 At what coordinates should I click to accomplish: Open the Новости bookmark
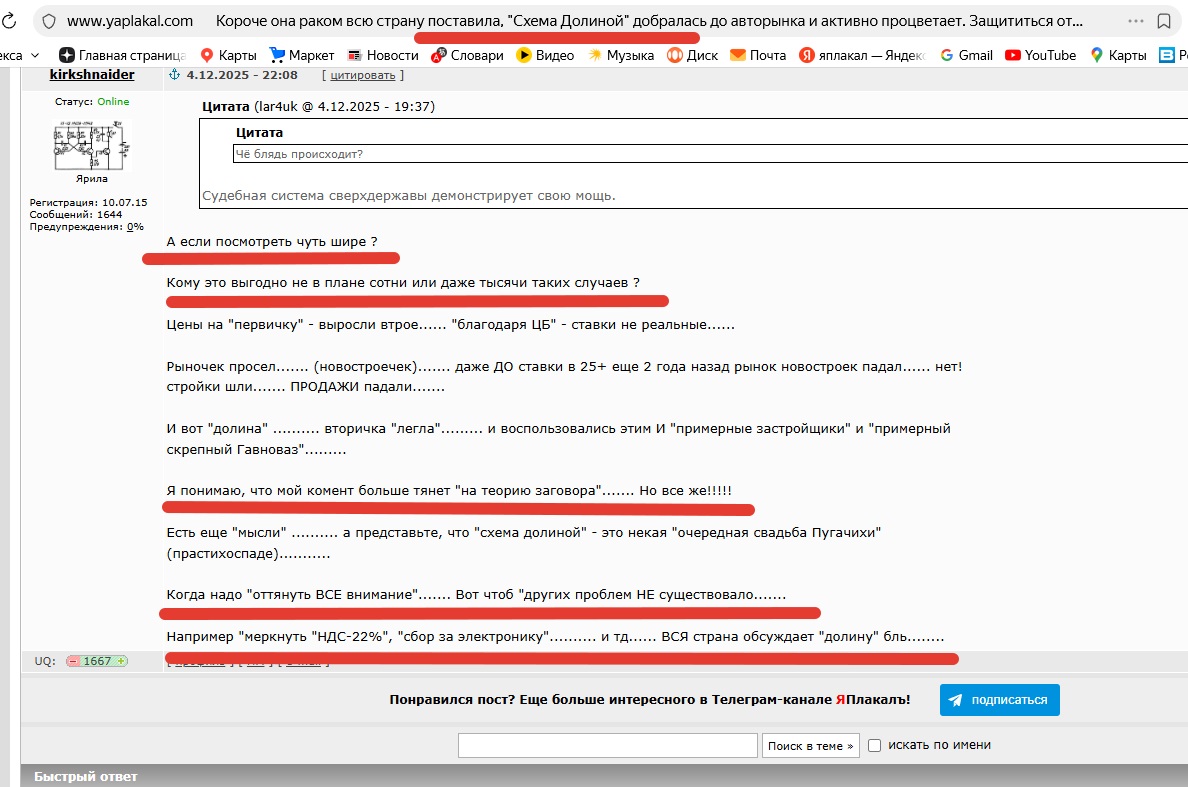383,55
